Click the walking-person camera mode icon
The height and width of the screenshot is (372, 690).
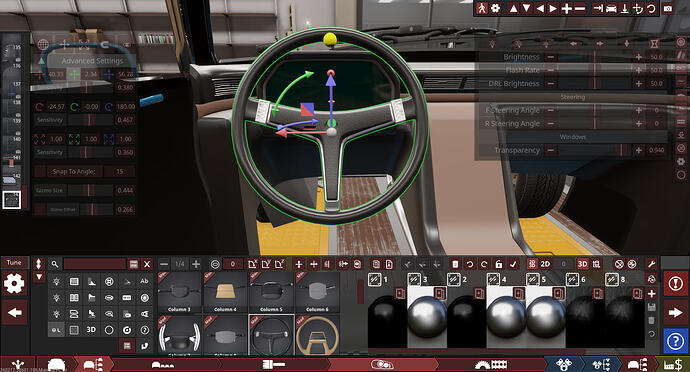coord(482,8)
